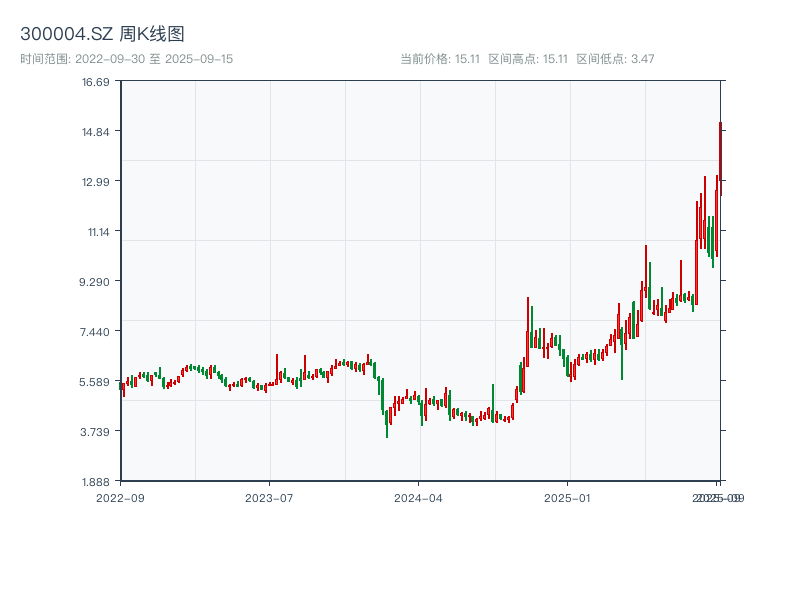Viewport: 800px width, 600px height.
Task: Click y-axis value 16.69
Action: tap(96, 82)
